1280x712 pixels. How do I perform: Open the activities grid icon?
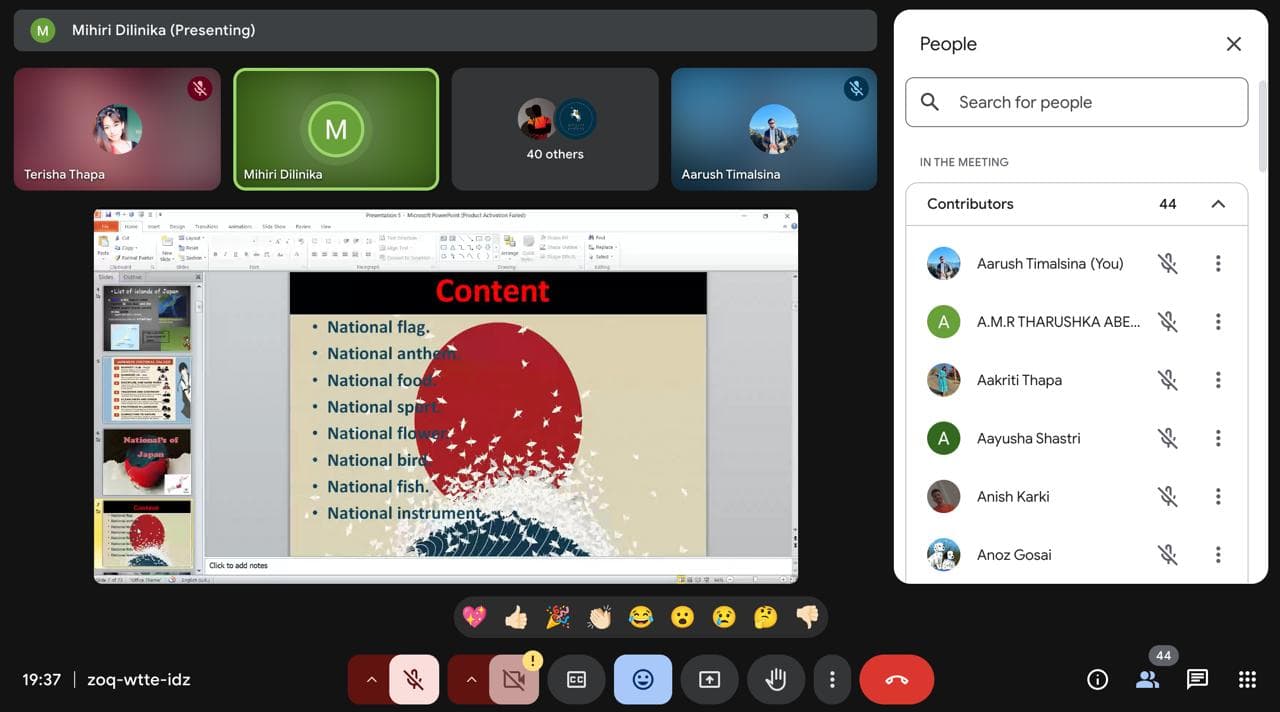[x=1247, y=680]
